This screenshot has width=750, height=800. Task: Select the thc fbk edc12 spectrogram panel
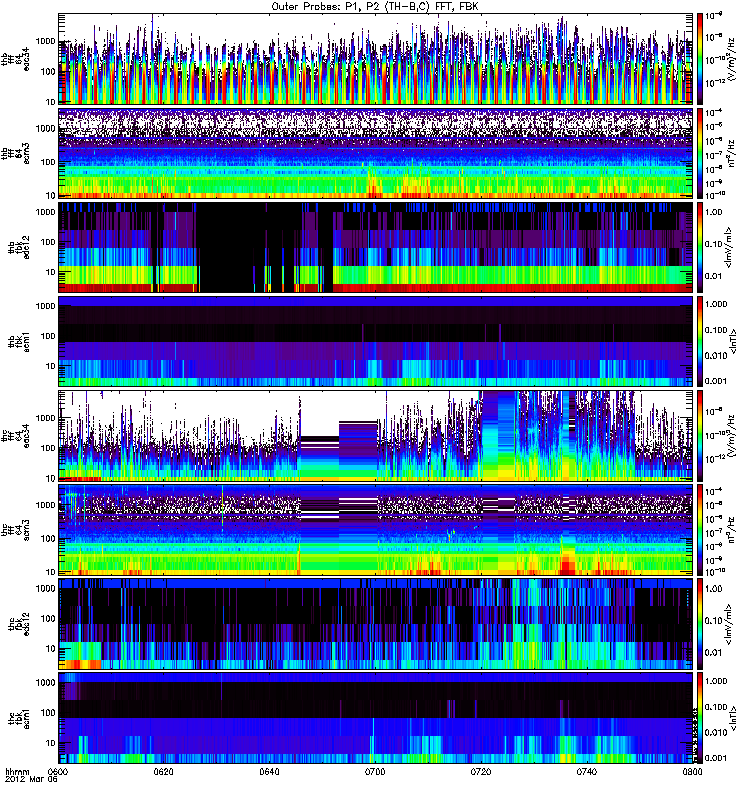(376, 624)
